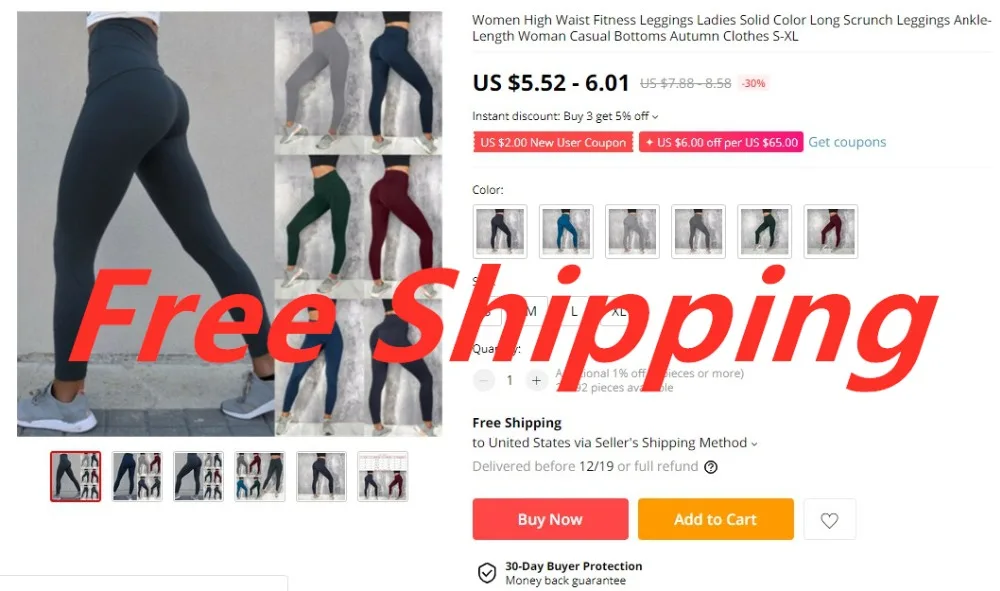Increase quantity with plus button
The height and width of the screenshot is (591, 1000).
pos(536,381)
